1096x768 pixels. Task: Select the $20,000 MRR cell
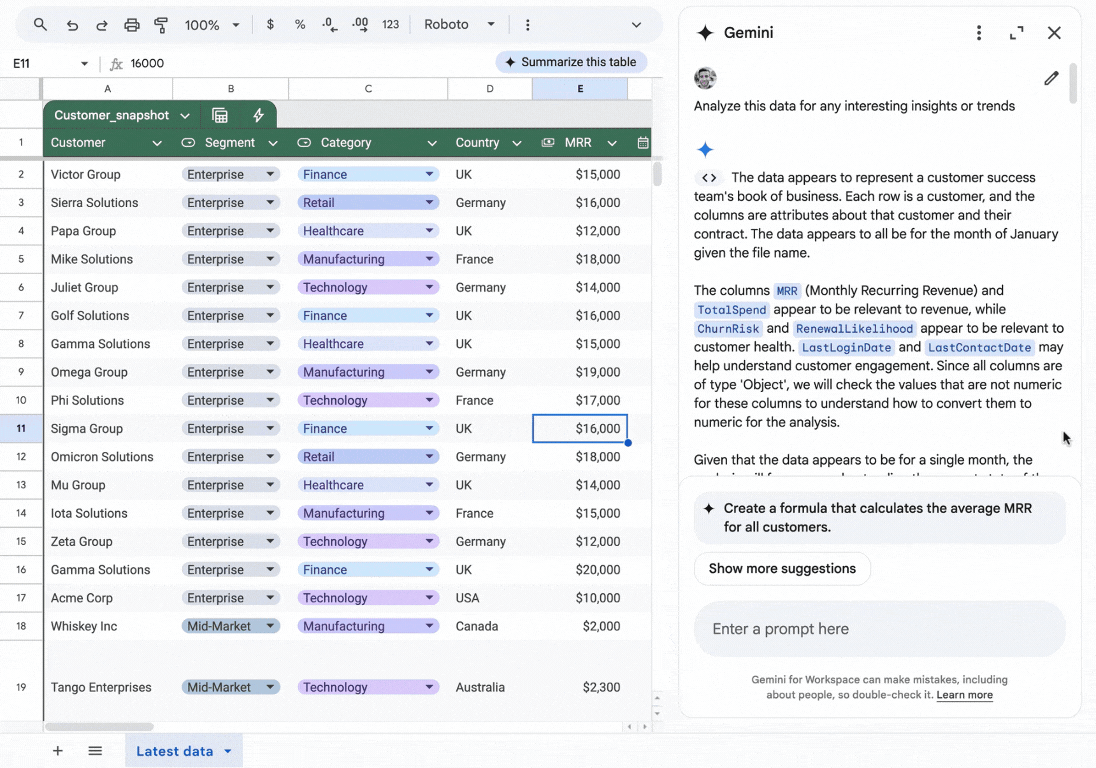click(x=579, y=570)
